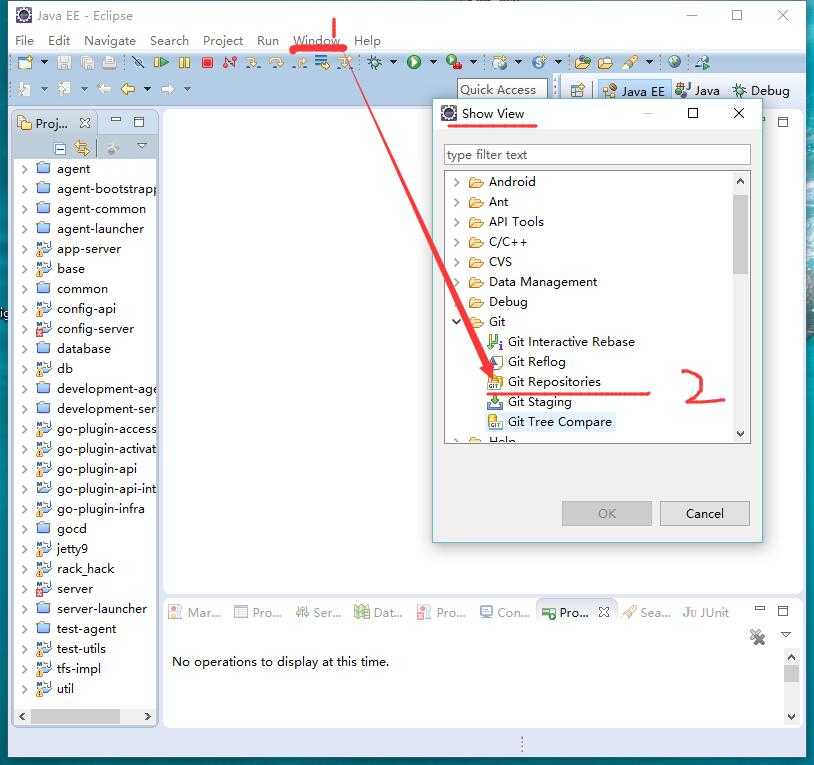Expand the API Tools folder
Viewport: 814px width, 765px height.
pyautogui.click(x=456, y=222)
